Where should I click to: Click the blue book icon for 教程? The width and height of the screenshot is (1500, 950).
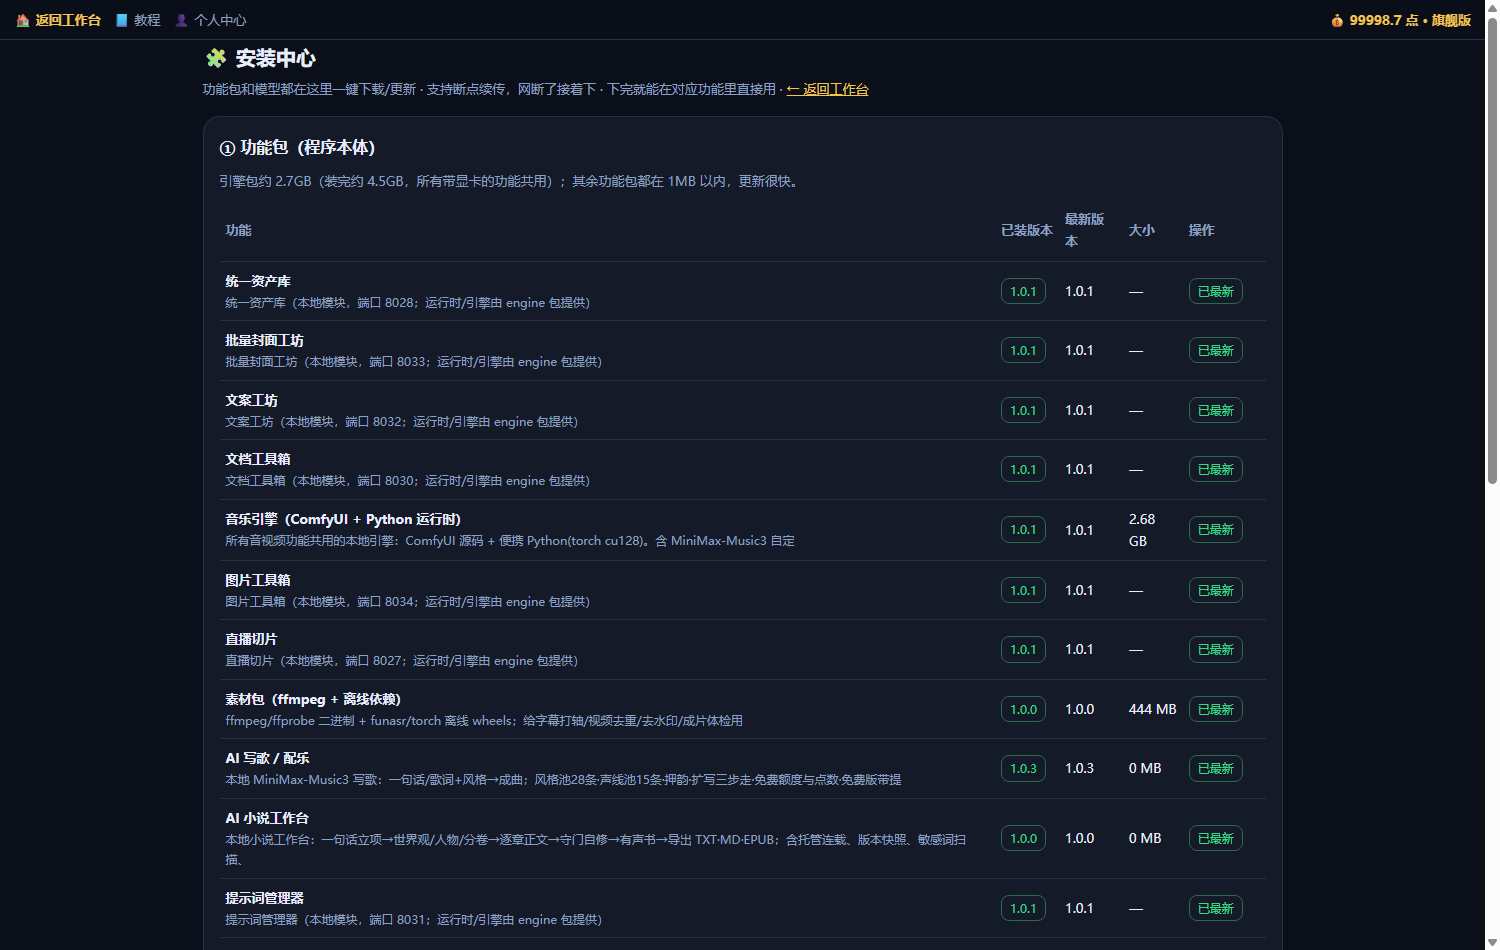coord(122,20)
